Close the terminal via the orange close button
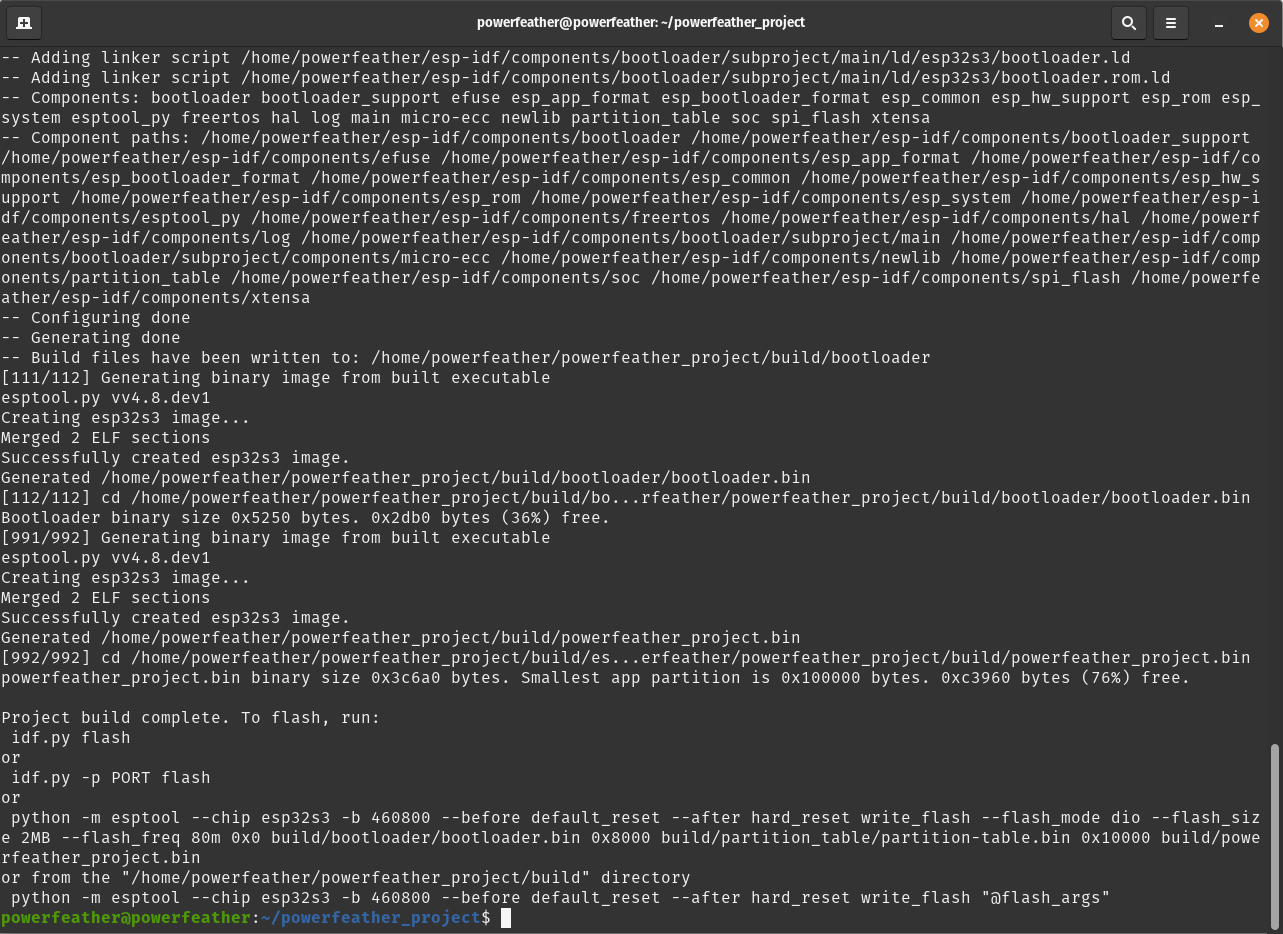This screenshot has width=1283, height=934. [x=1258, y=22]
